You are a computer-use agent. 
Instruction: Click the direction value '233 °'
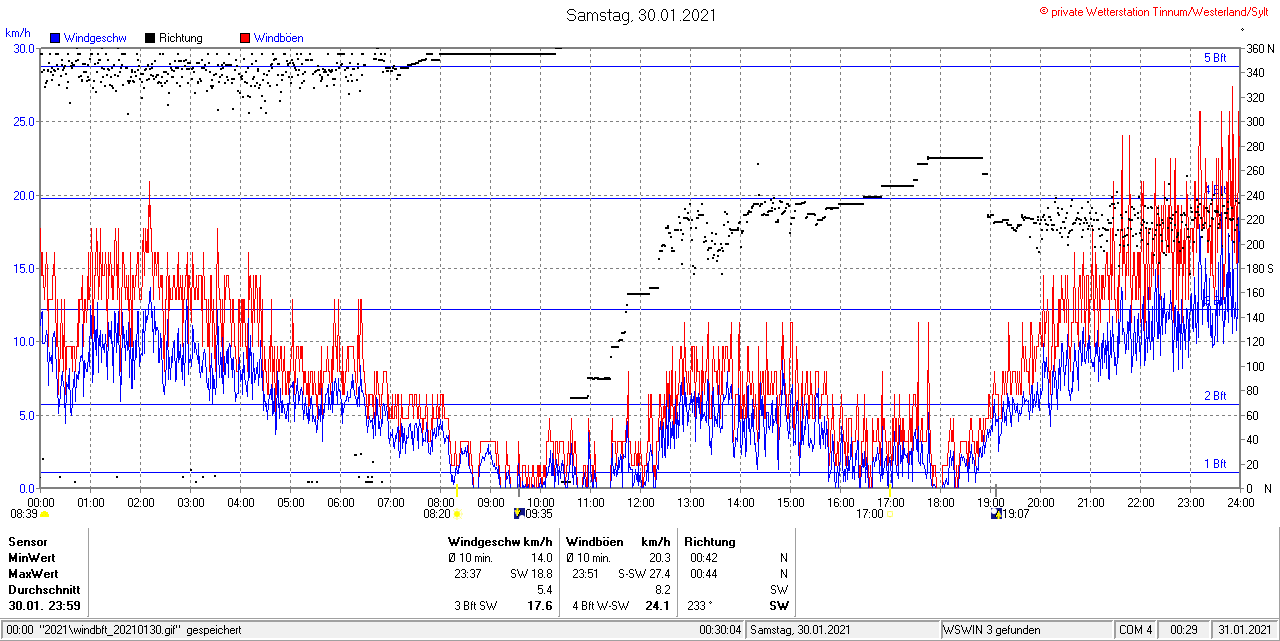coord(702,606)
